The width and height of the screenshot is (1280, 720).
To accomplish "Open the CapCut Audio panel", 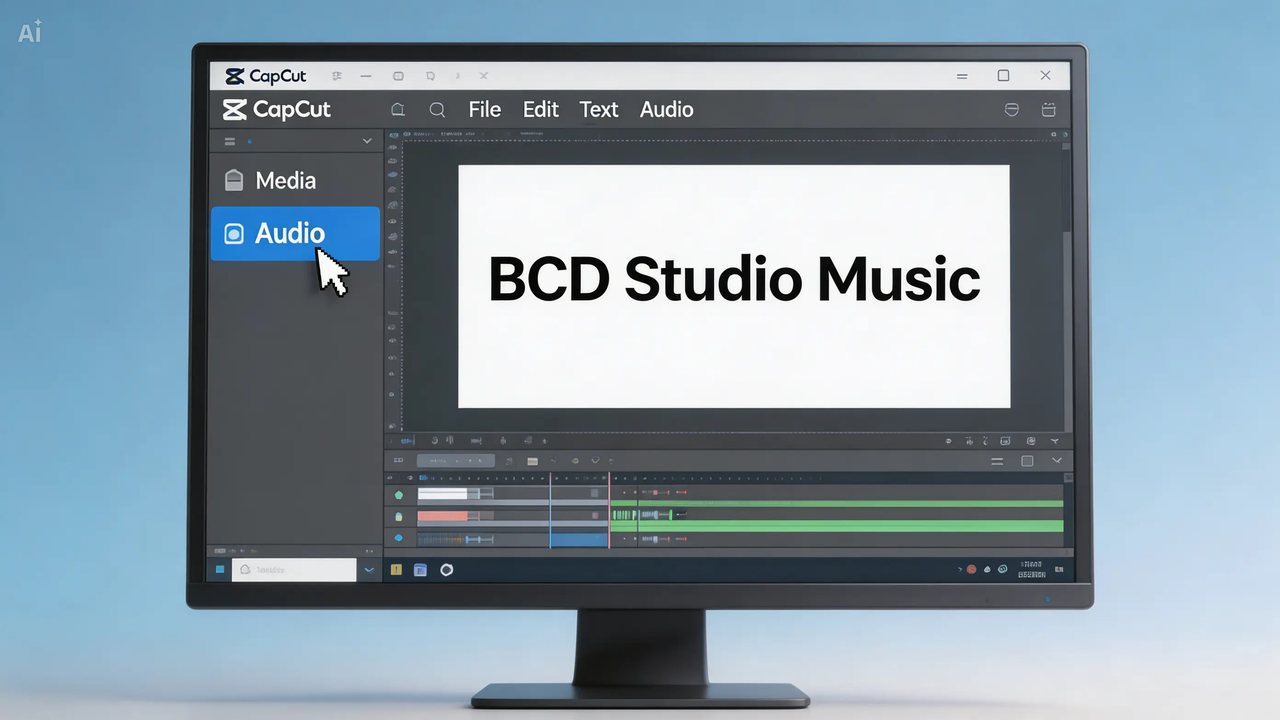I will (289, 233).
